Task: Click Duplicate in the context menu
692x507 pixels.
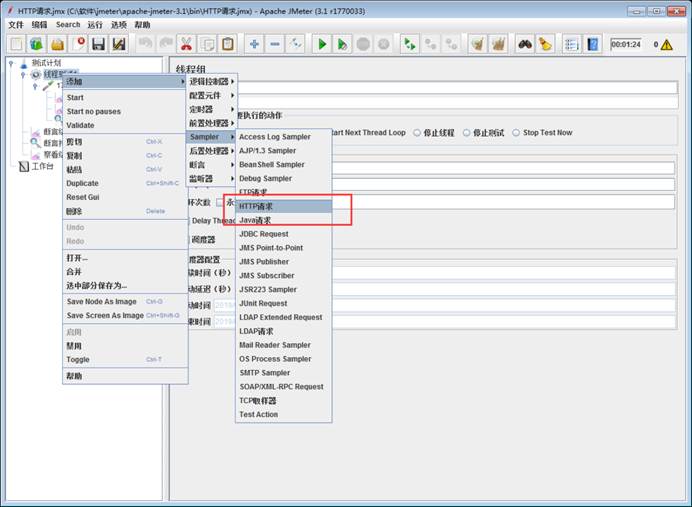Action: [124, 183]
